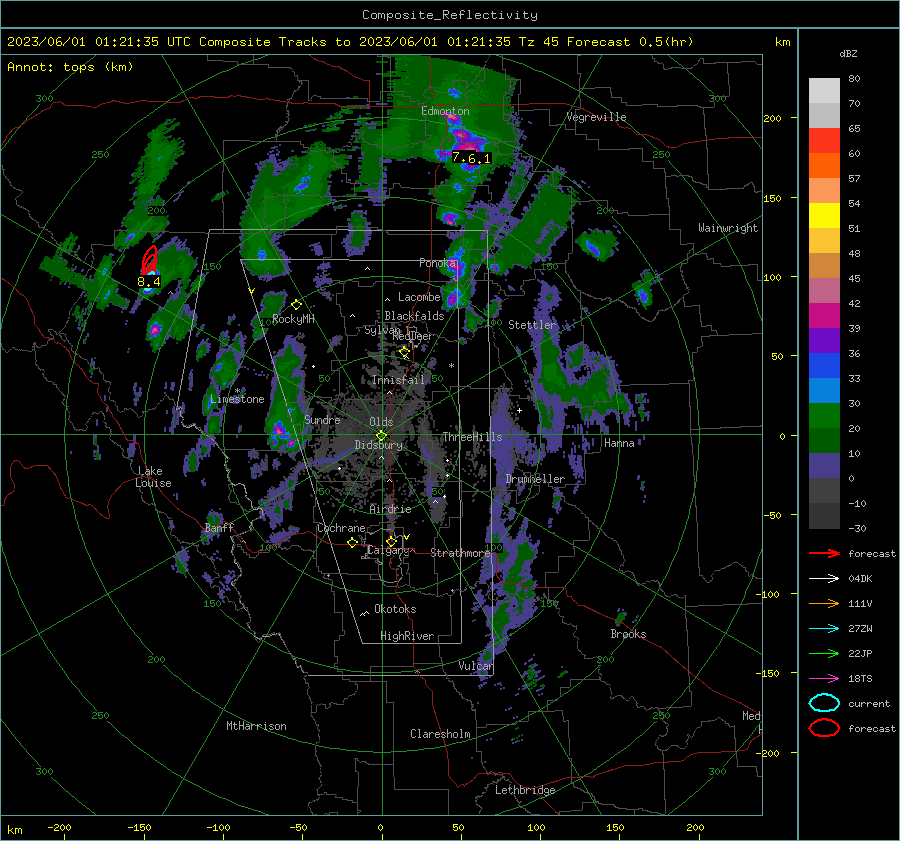This screenshot has height=841, width=900.
Task: Click the Stettler city label
Action: point(532,325)
